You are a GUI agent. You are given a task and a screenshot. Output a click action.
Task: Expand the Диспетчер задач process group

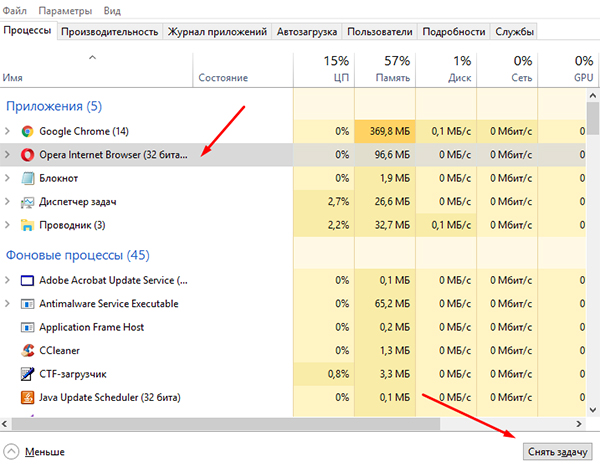[x=7, y=202]
